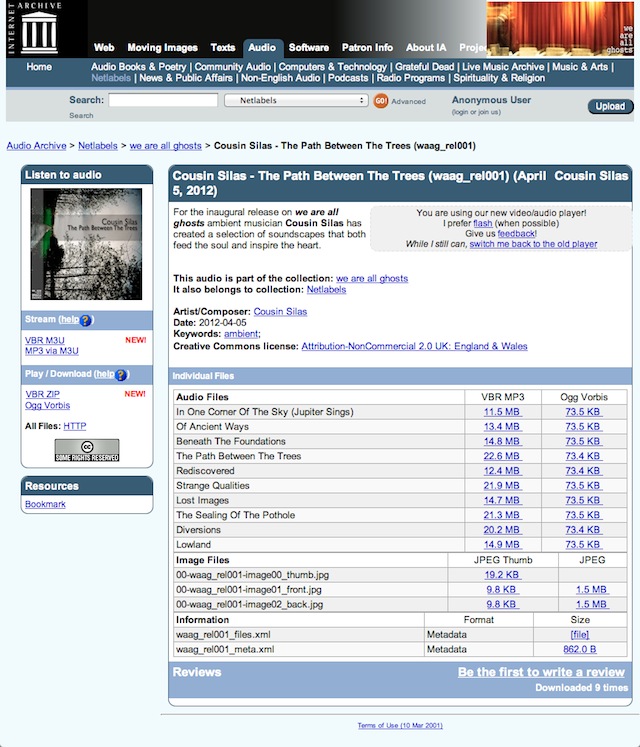Click Netlabels breadcrumb link
Screen dimensions: 640x747
coord(98,146)
